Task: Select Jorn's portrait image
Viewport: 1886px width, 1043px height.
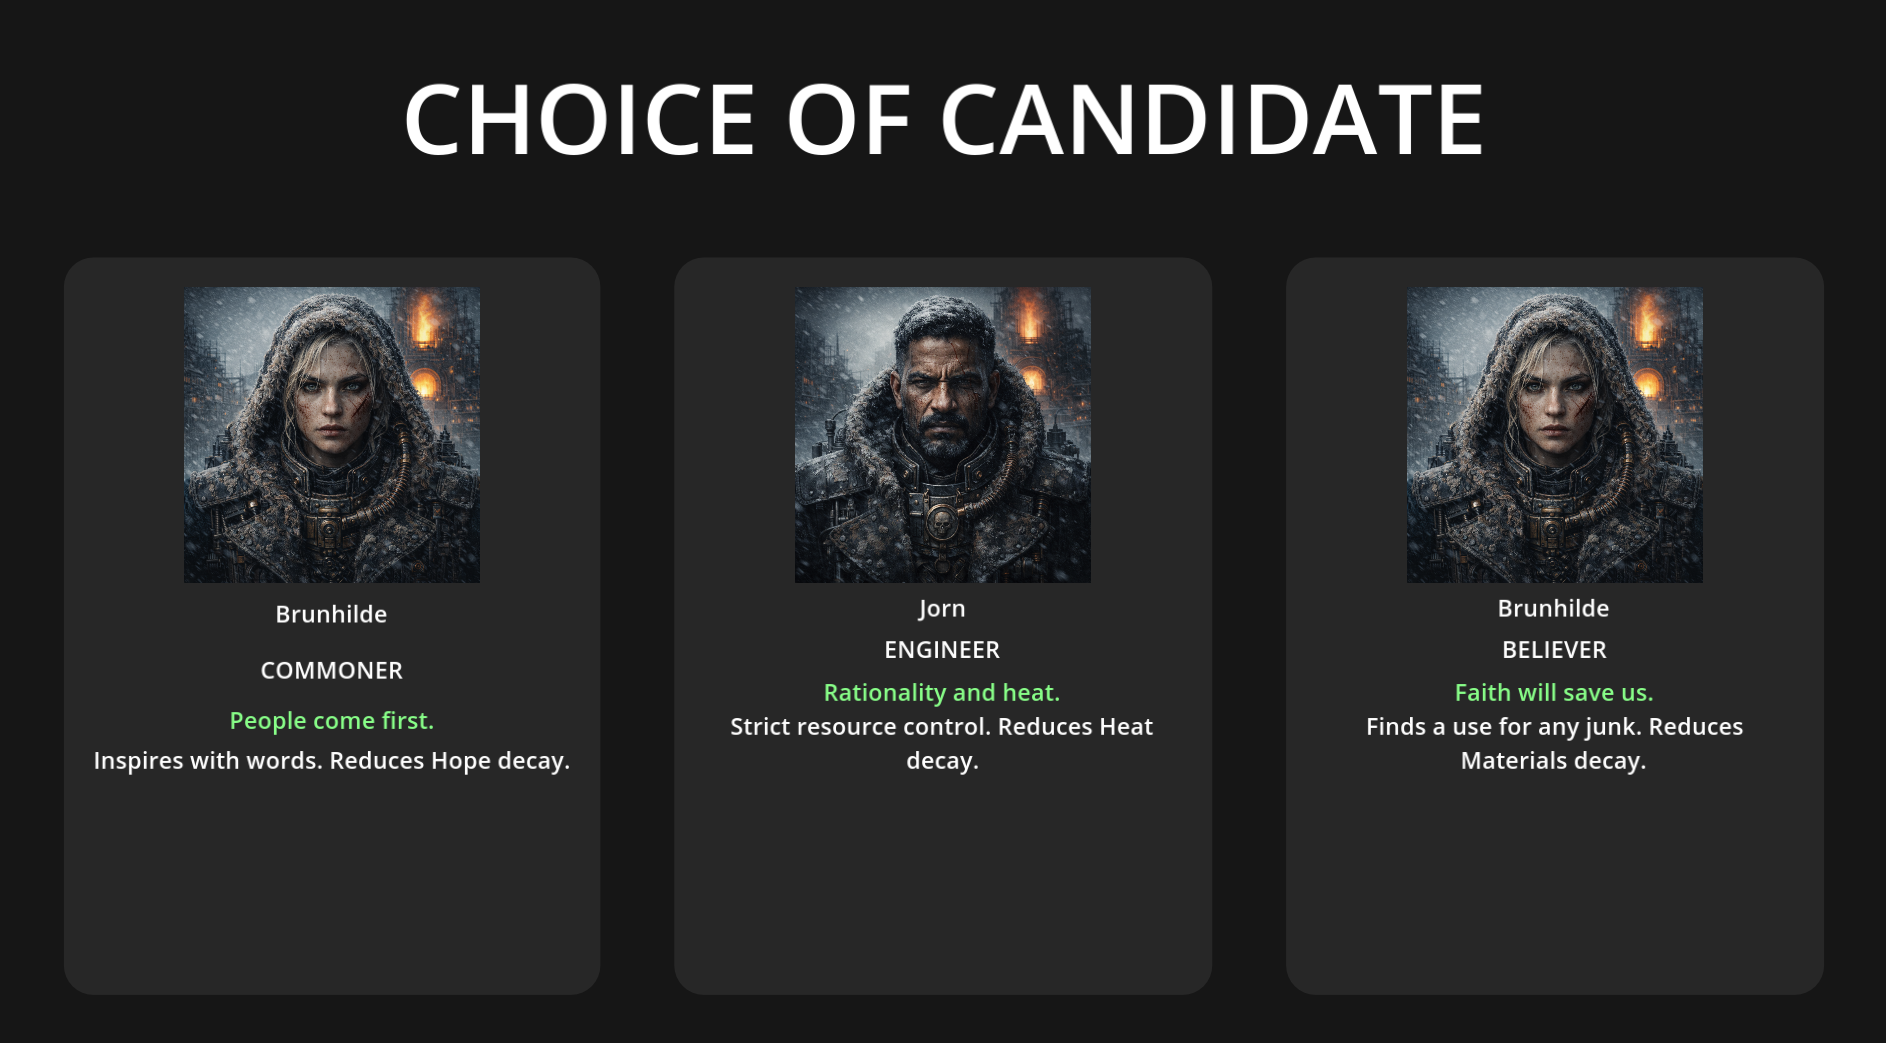Action: pos(942,435)
